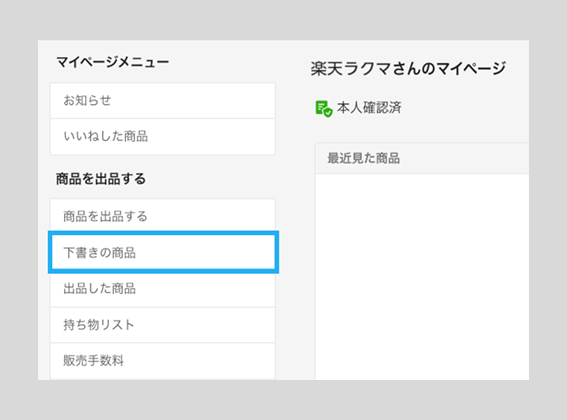Select the 商品を出品する menu entry
This screenshot has height=420, width=567.
coord(162,216)
